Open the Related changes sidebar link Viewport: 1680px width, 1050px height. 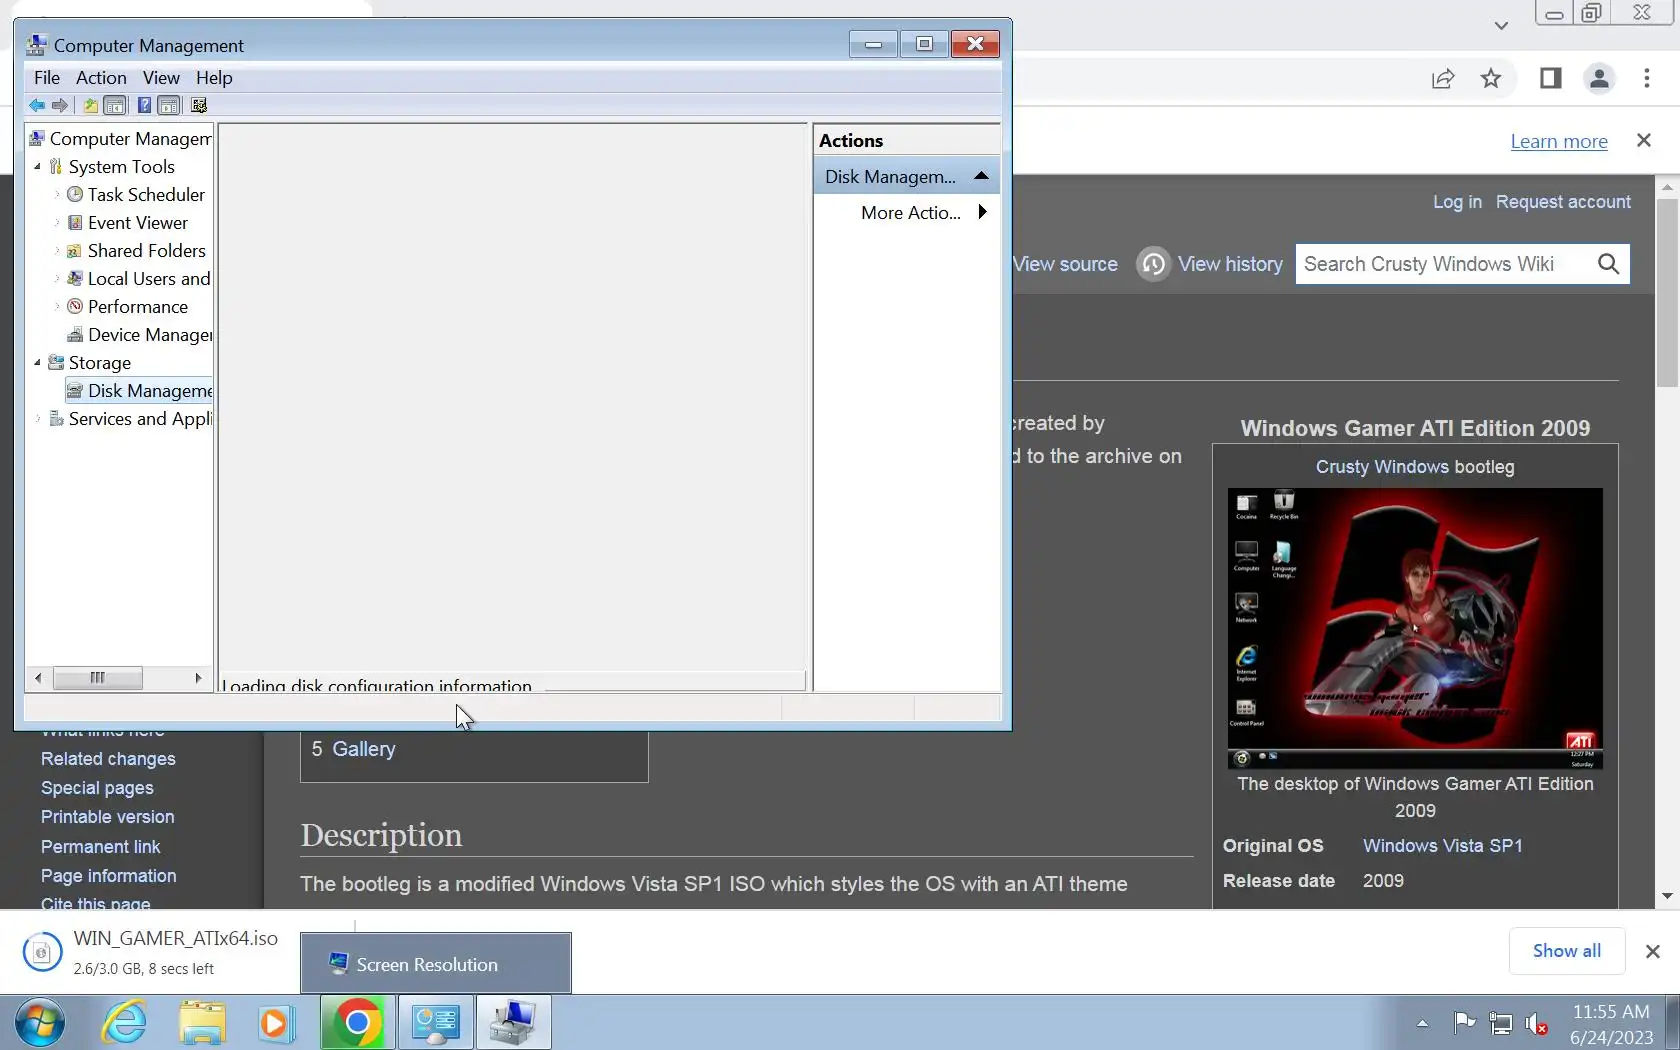point(108,759)
